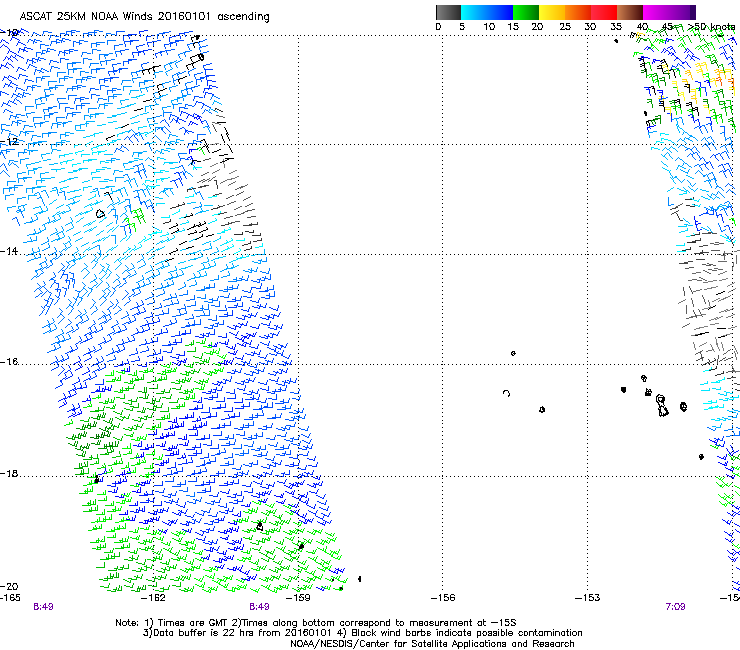
Task: Click the '35' label under the color legend
Action: [616, 27]
